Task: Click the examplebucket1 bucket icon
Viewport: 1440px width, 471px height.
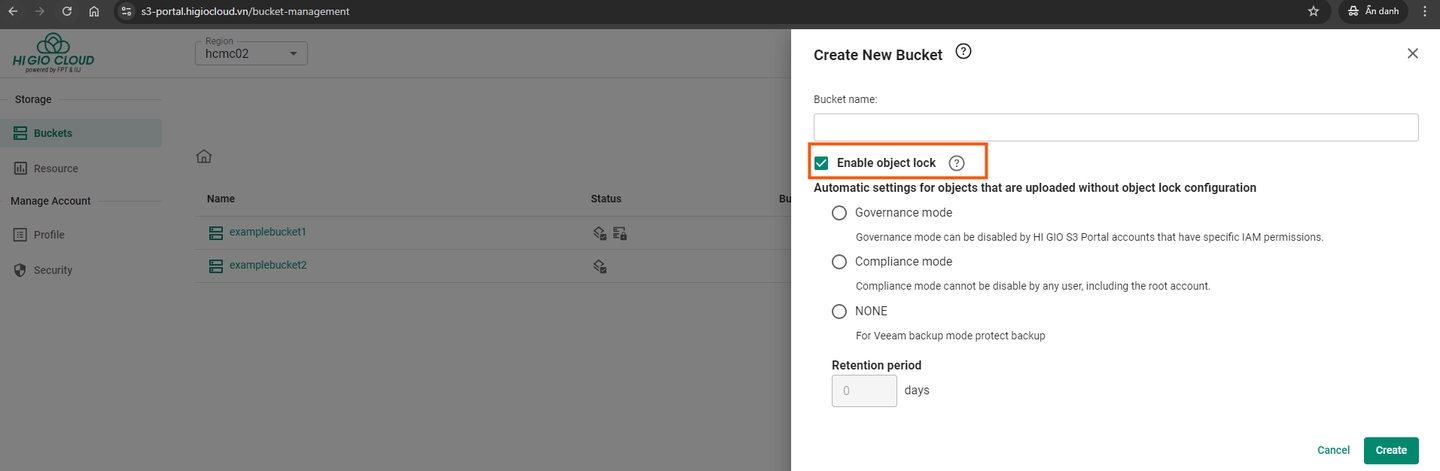Action: click(215, 232)
